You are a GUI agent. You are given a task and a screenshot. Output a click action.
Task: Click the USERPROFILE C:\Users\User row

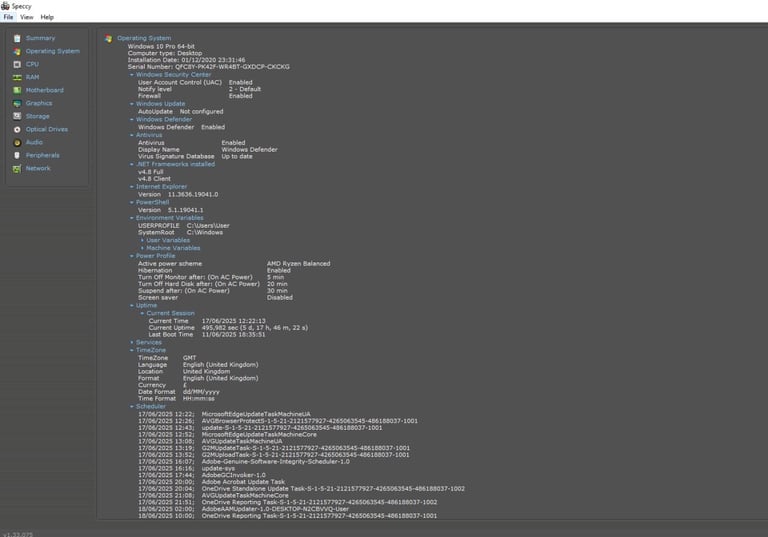(x=184, y=226)
